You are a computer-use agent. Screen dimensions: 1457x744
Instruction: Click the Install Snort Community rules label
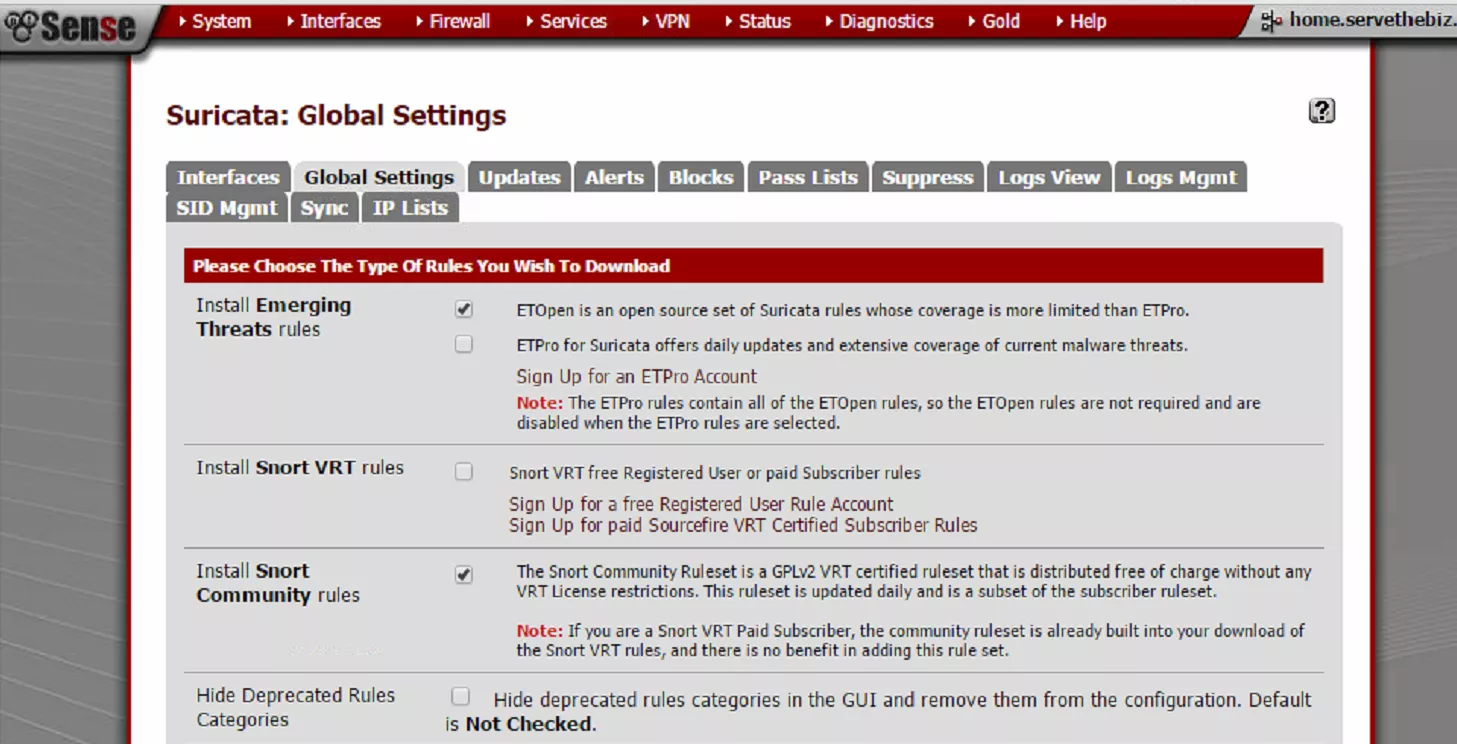point(278,583)
